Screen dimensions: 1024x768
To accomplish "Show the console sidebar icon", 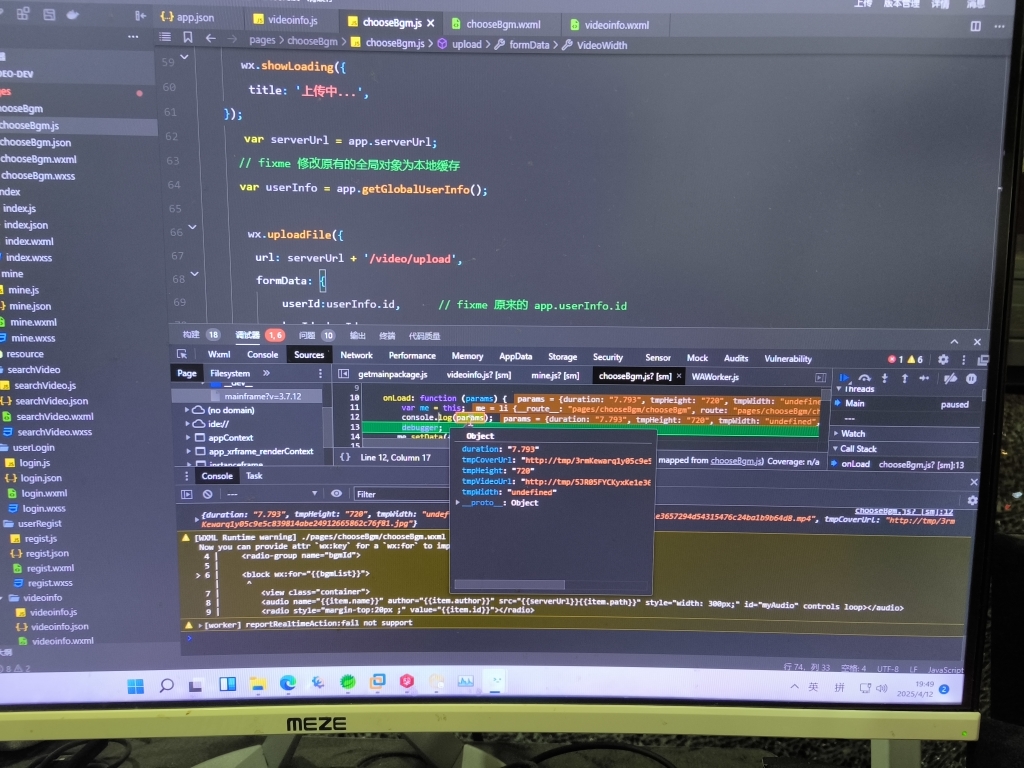I will coord(187,494).
